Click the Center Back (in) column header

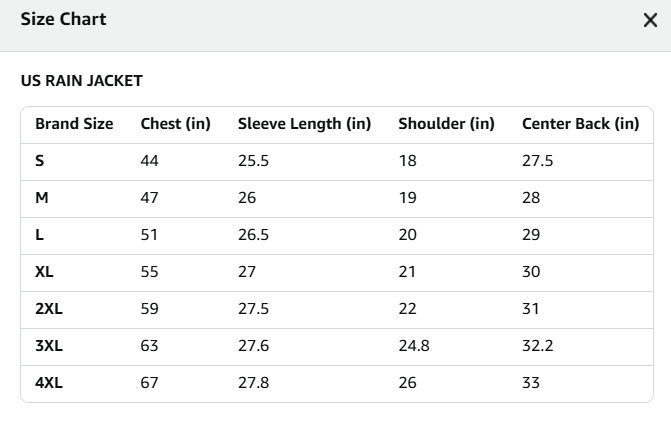point(580,124)
